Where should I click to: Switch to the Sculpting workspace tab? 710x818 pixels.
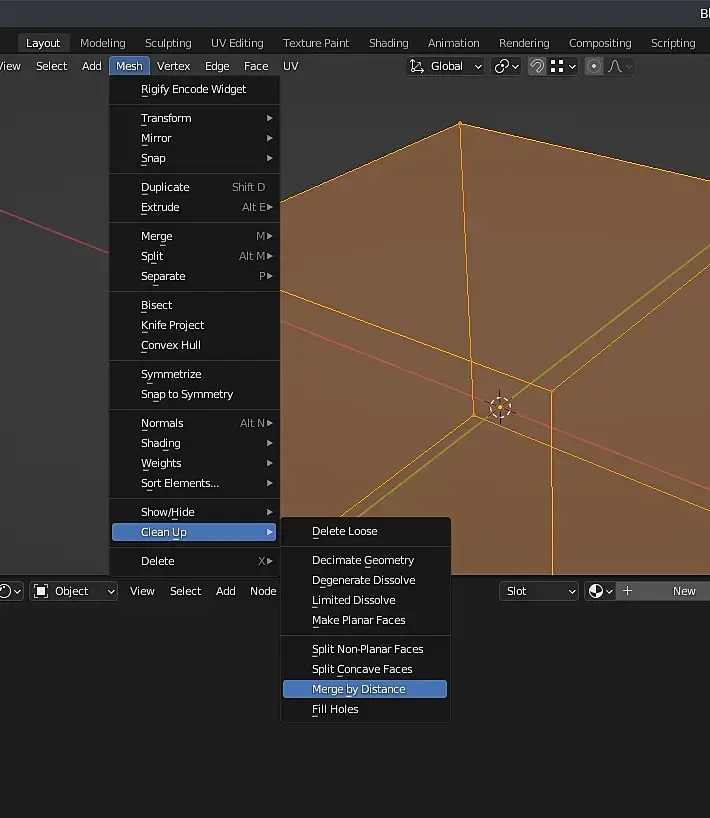point(168,43)
